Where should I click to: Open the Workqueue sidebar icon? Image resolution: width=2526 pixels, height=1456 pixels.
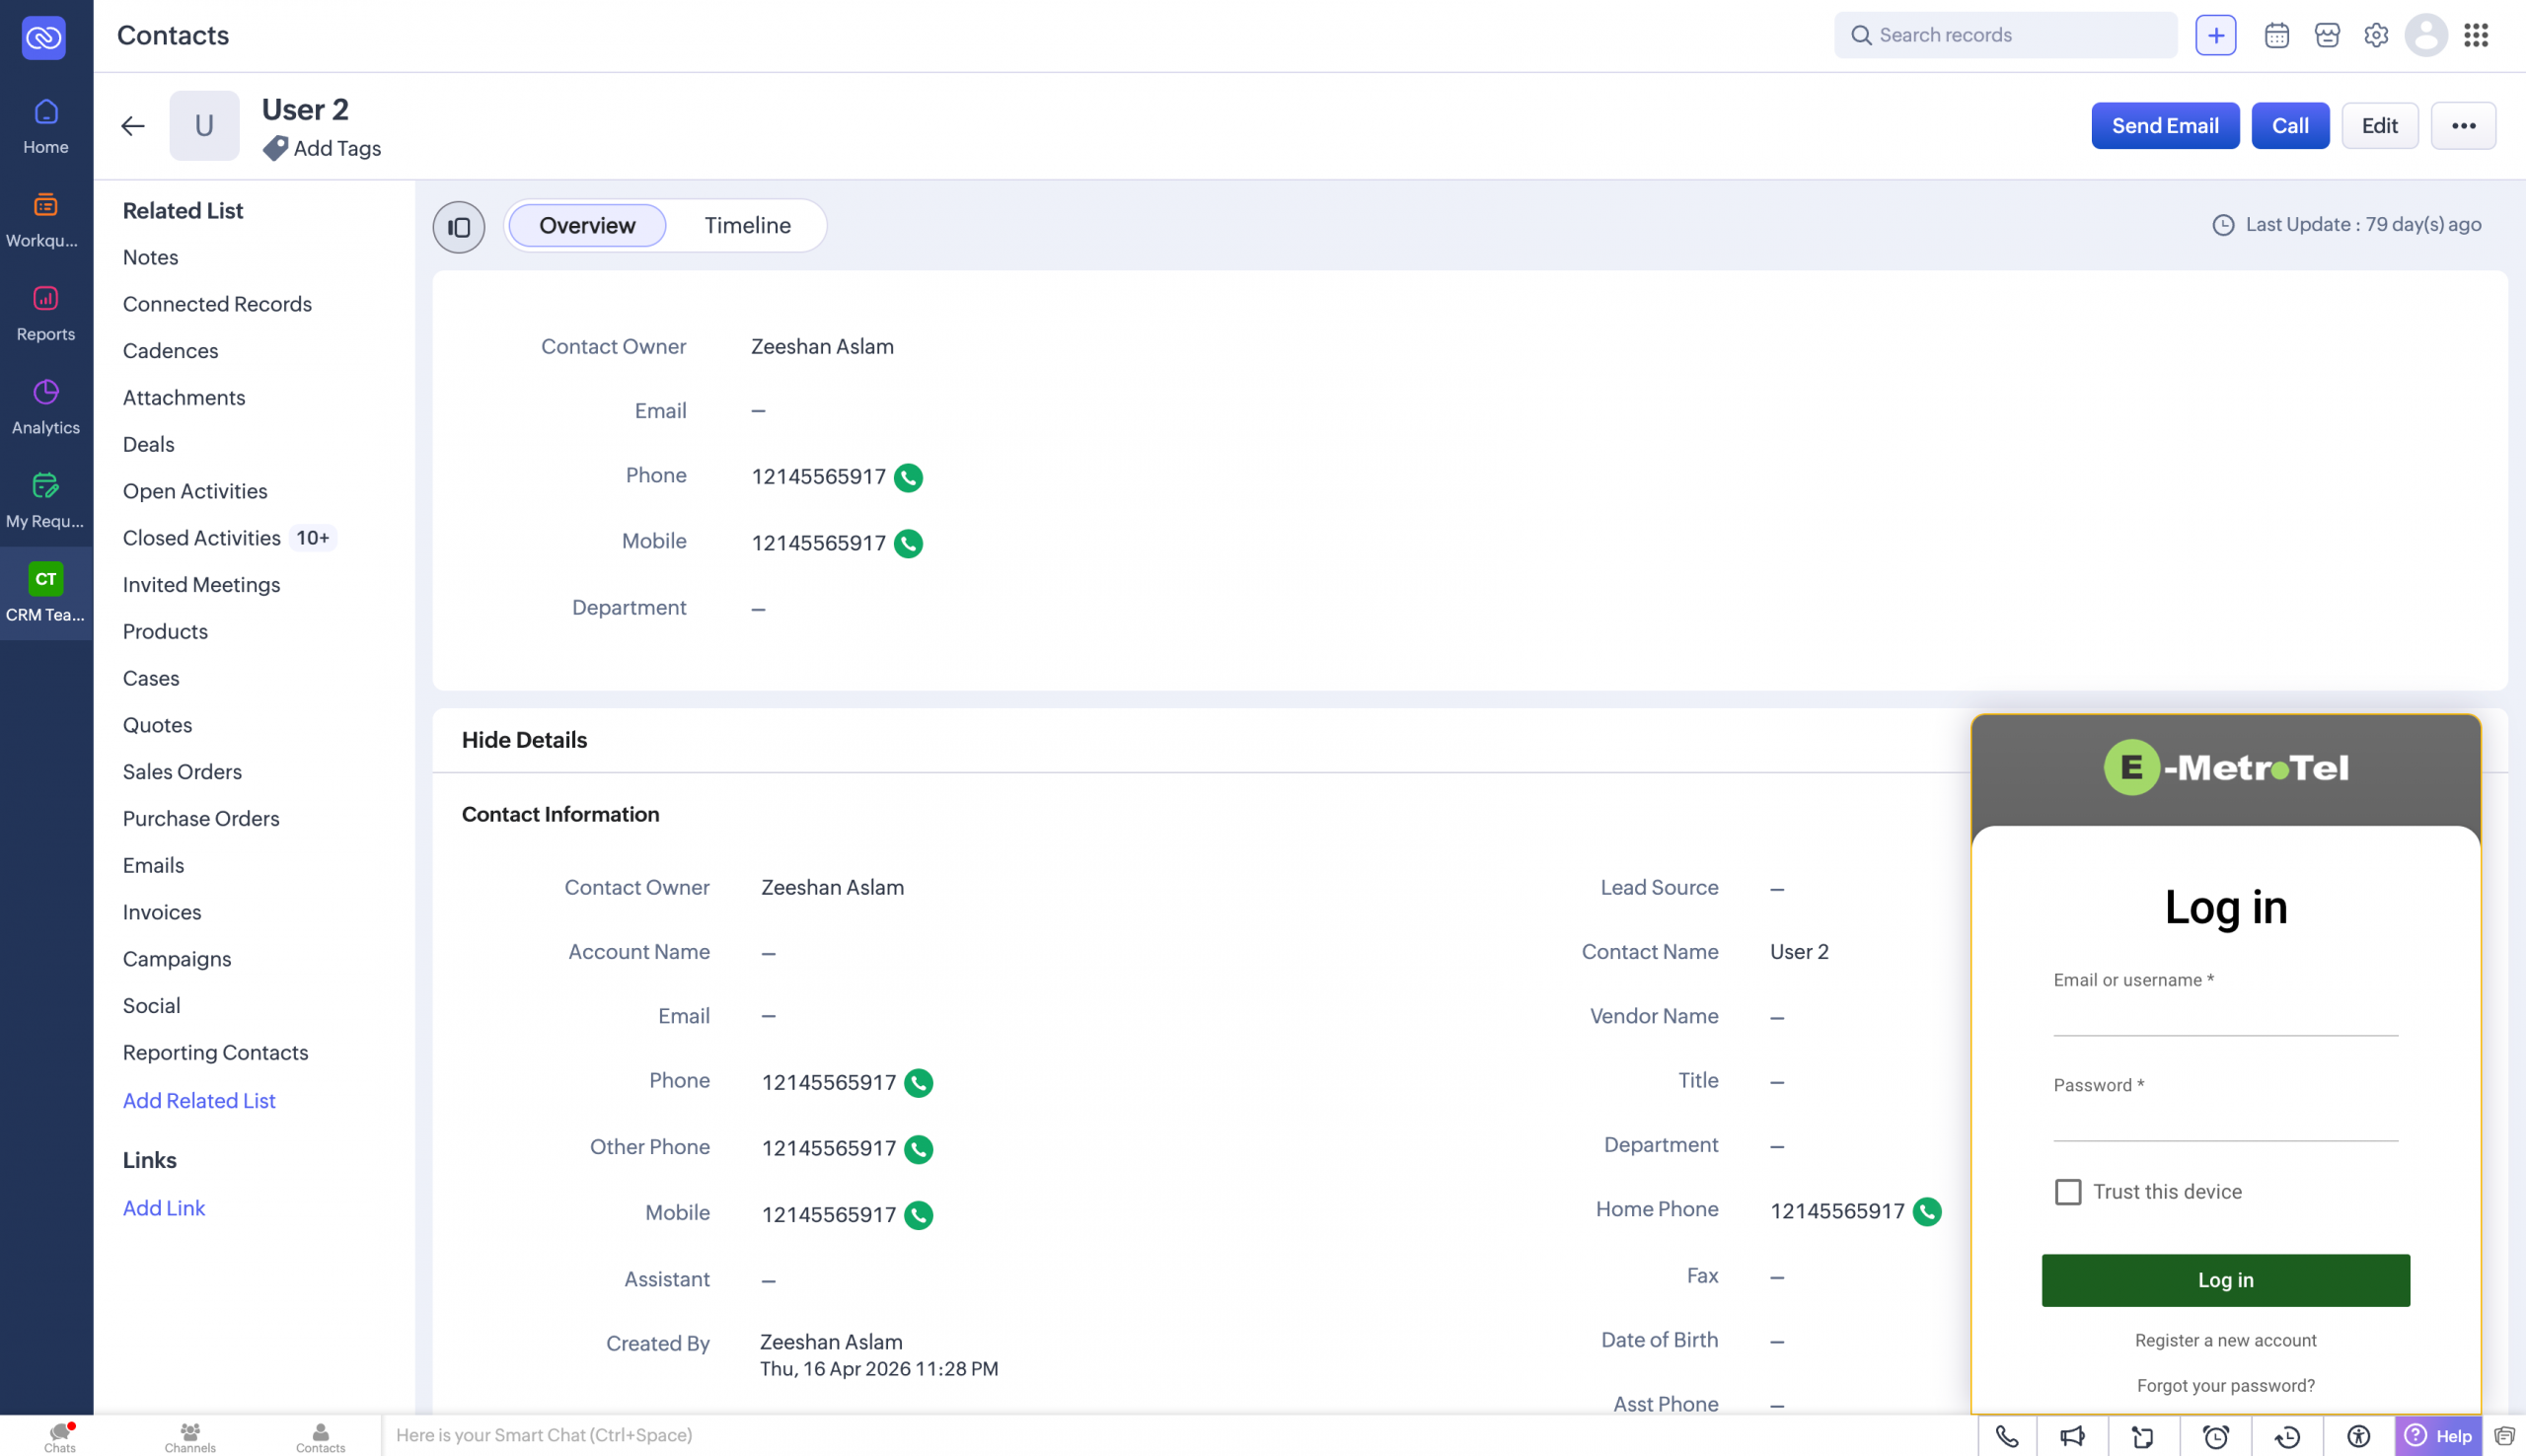pyautogui.click(x=46, y=220)
